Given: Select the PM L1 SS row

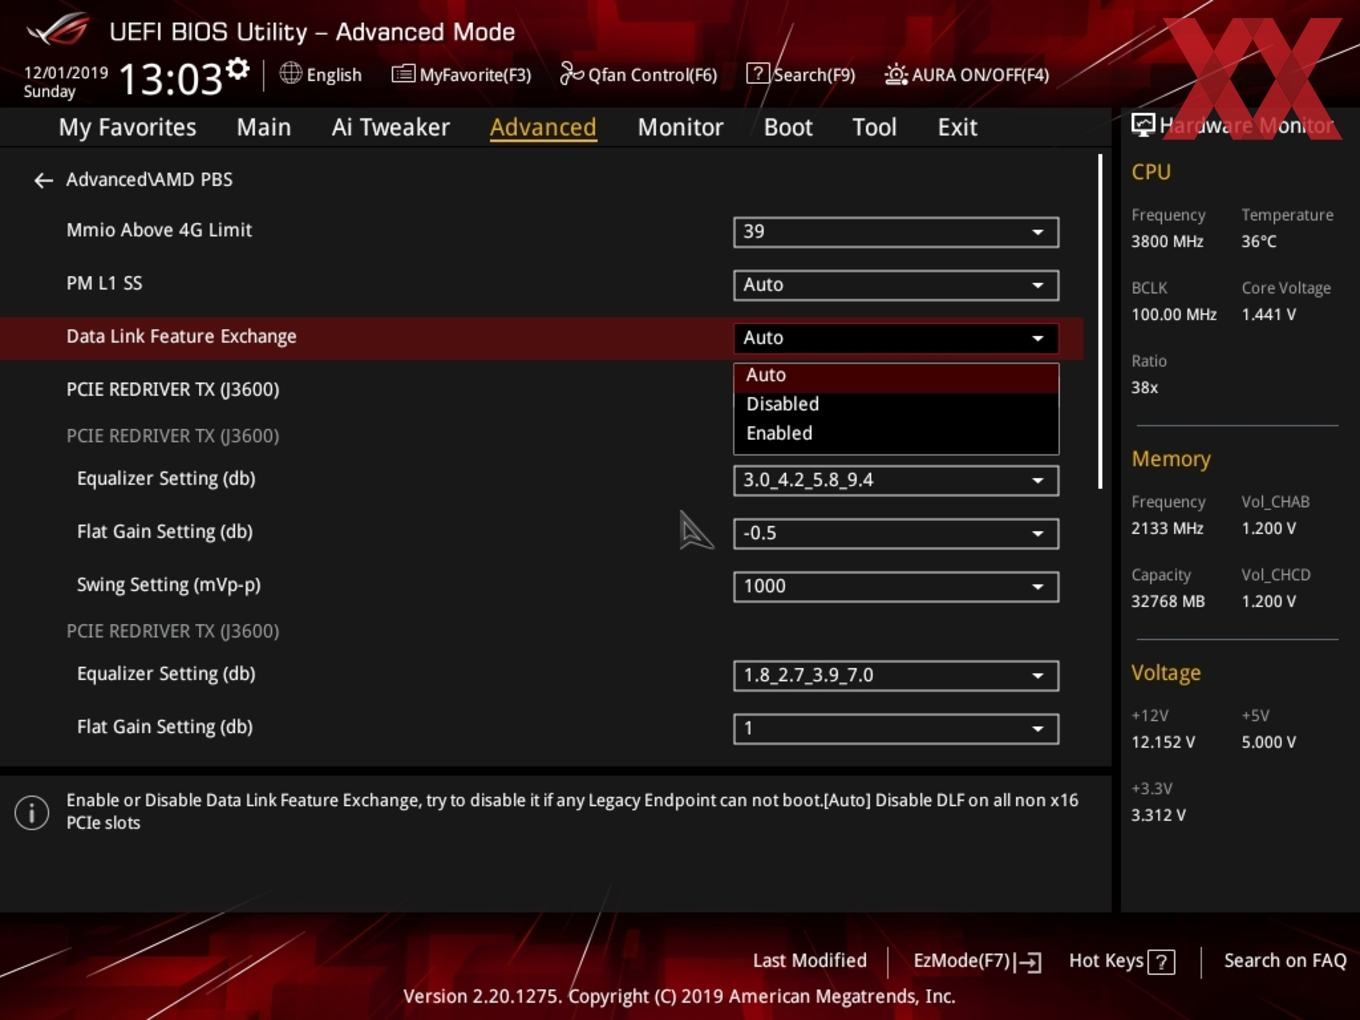Looking at the screenshot, I should click(541, 284).
